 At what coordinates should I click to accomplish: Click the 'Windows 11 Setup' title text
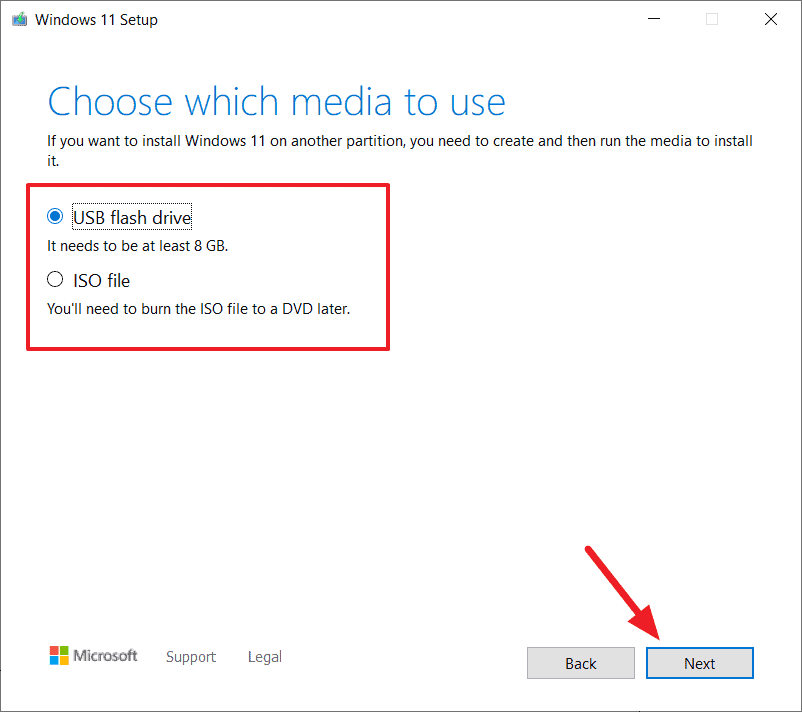pos(96,19)
